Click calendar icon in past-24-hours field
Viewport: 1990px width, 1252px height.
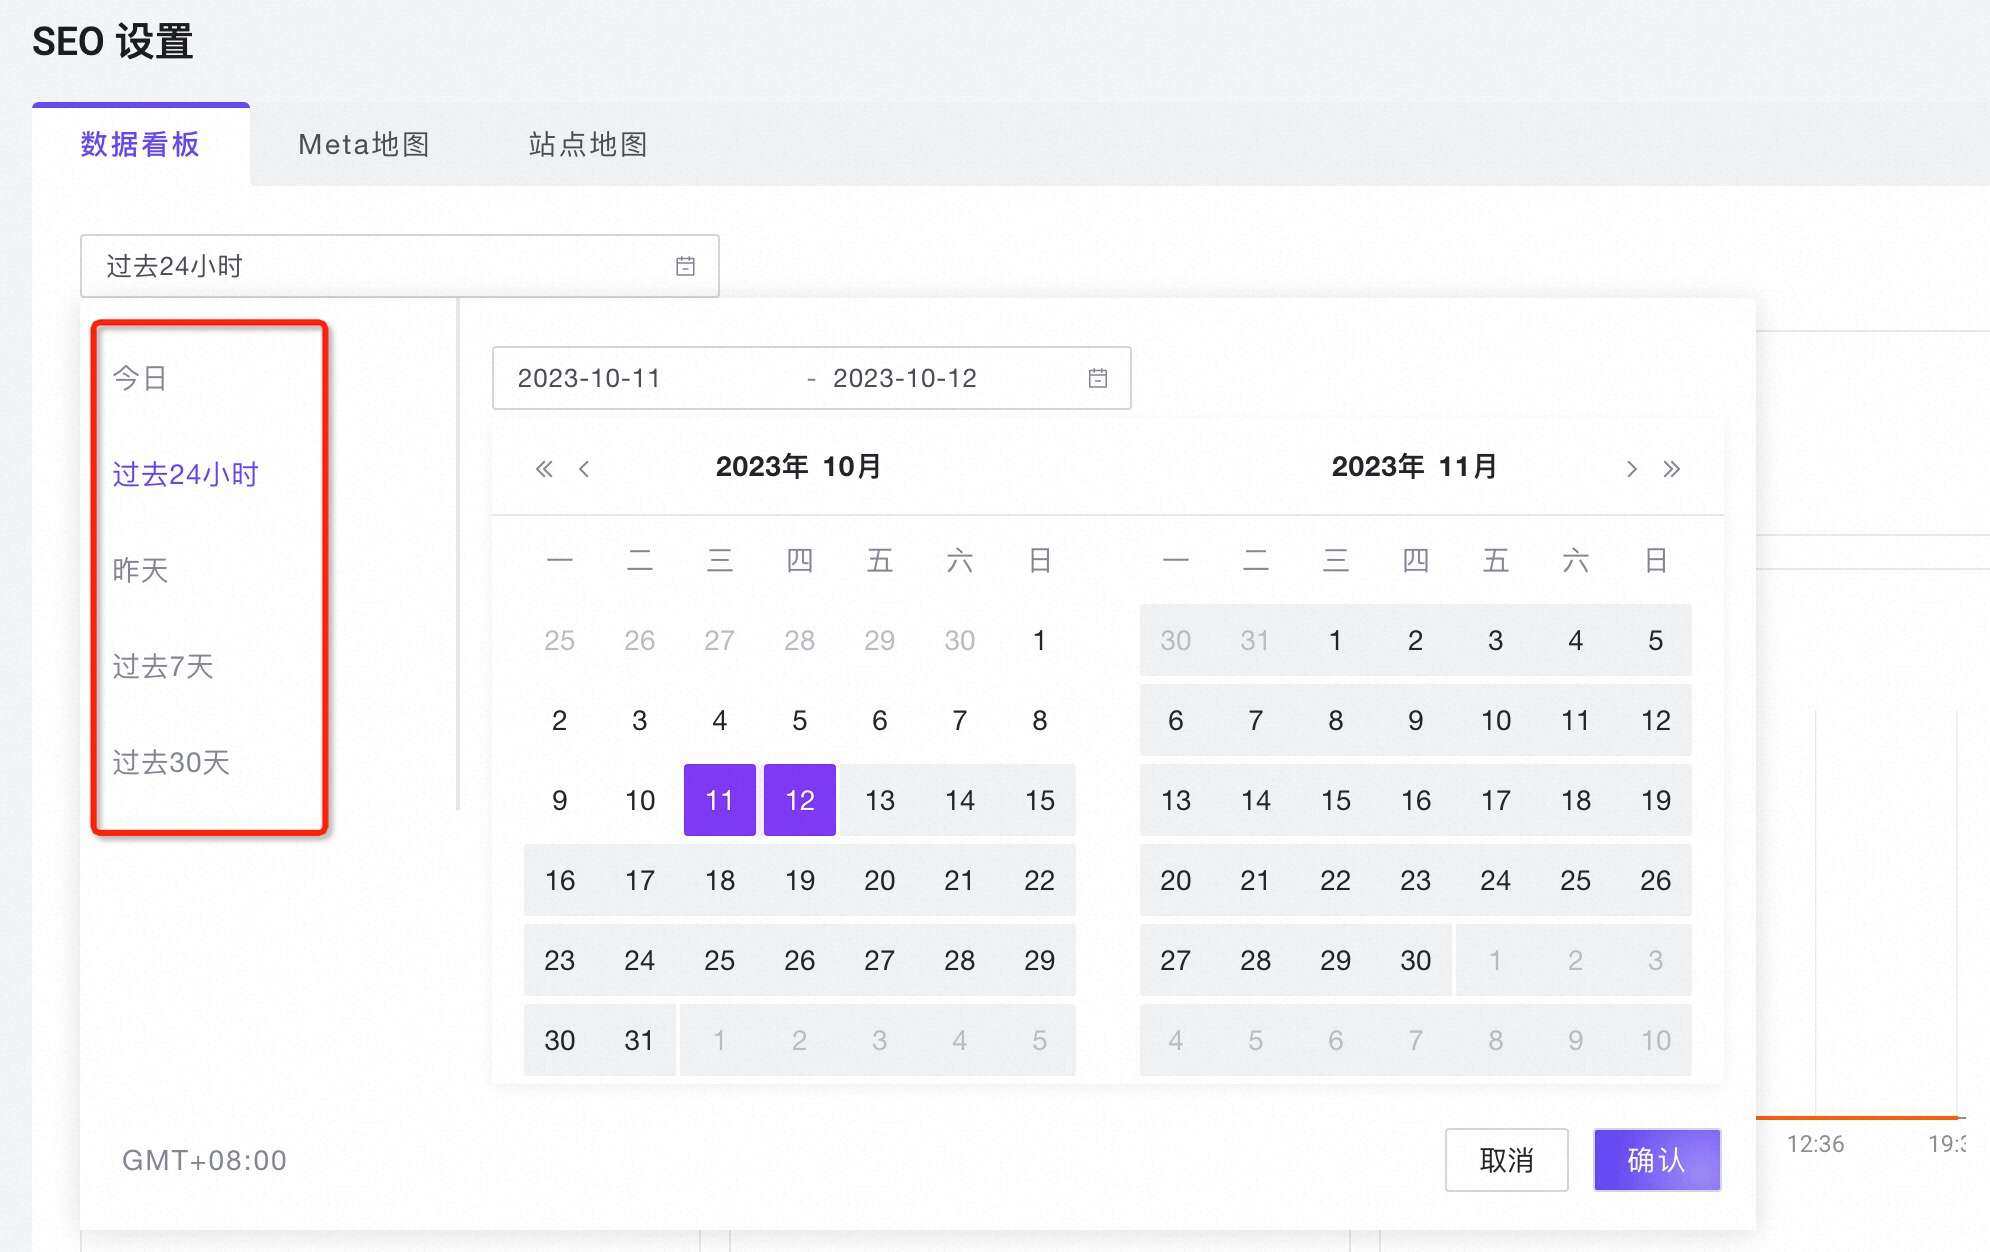pos(685,266)
